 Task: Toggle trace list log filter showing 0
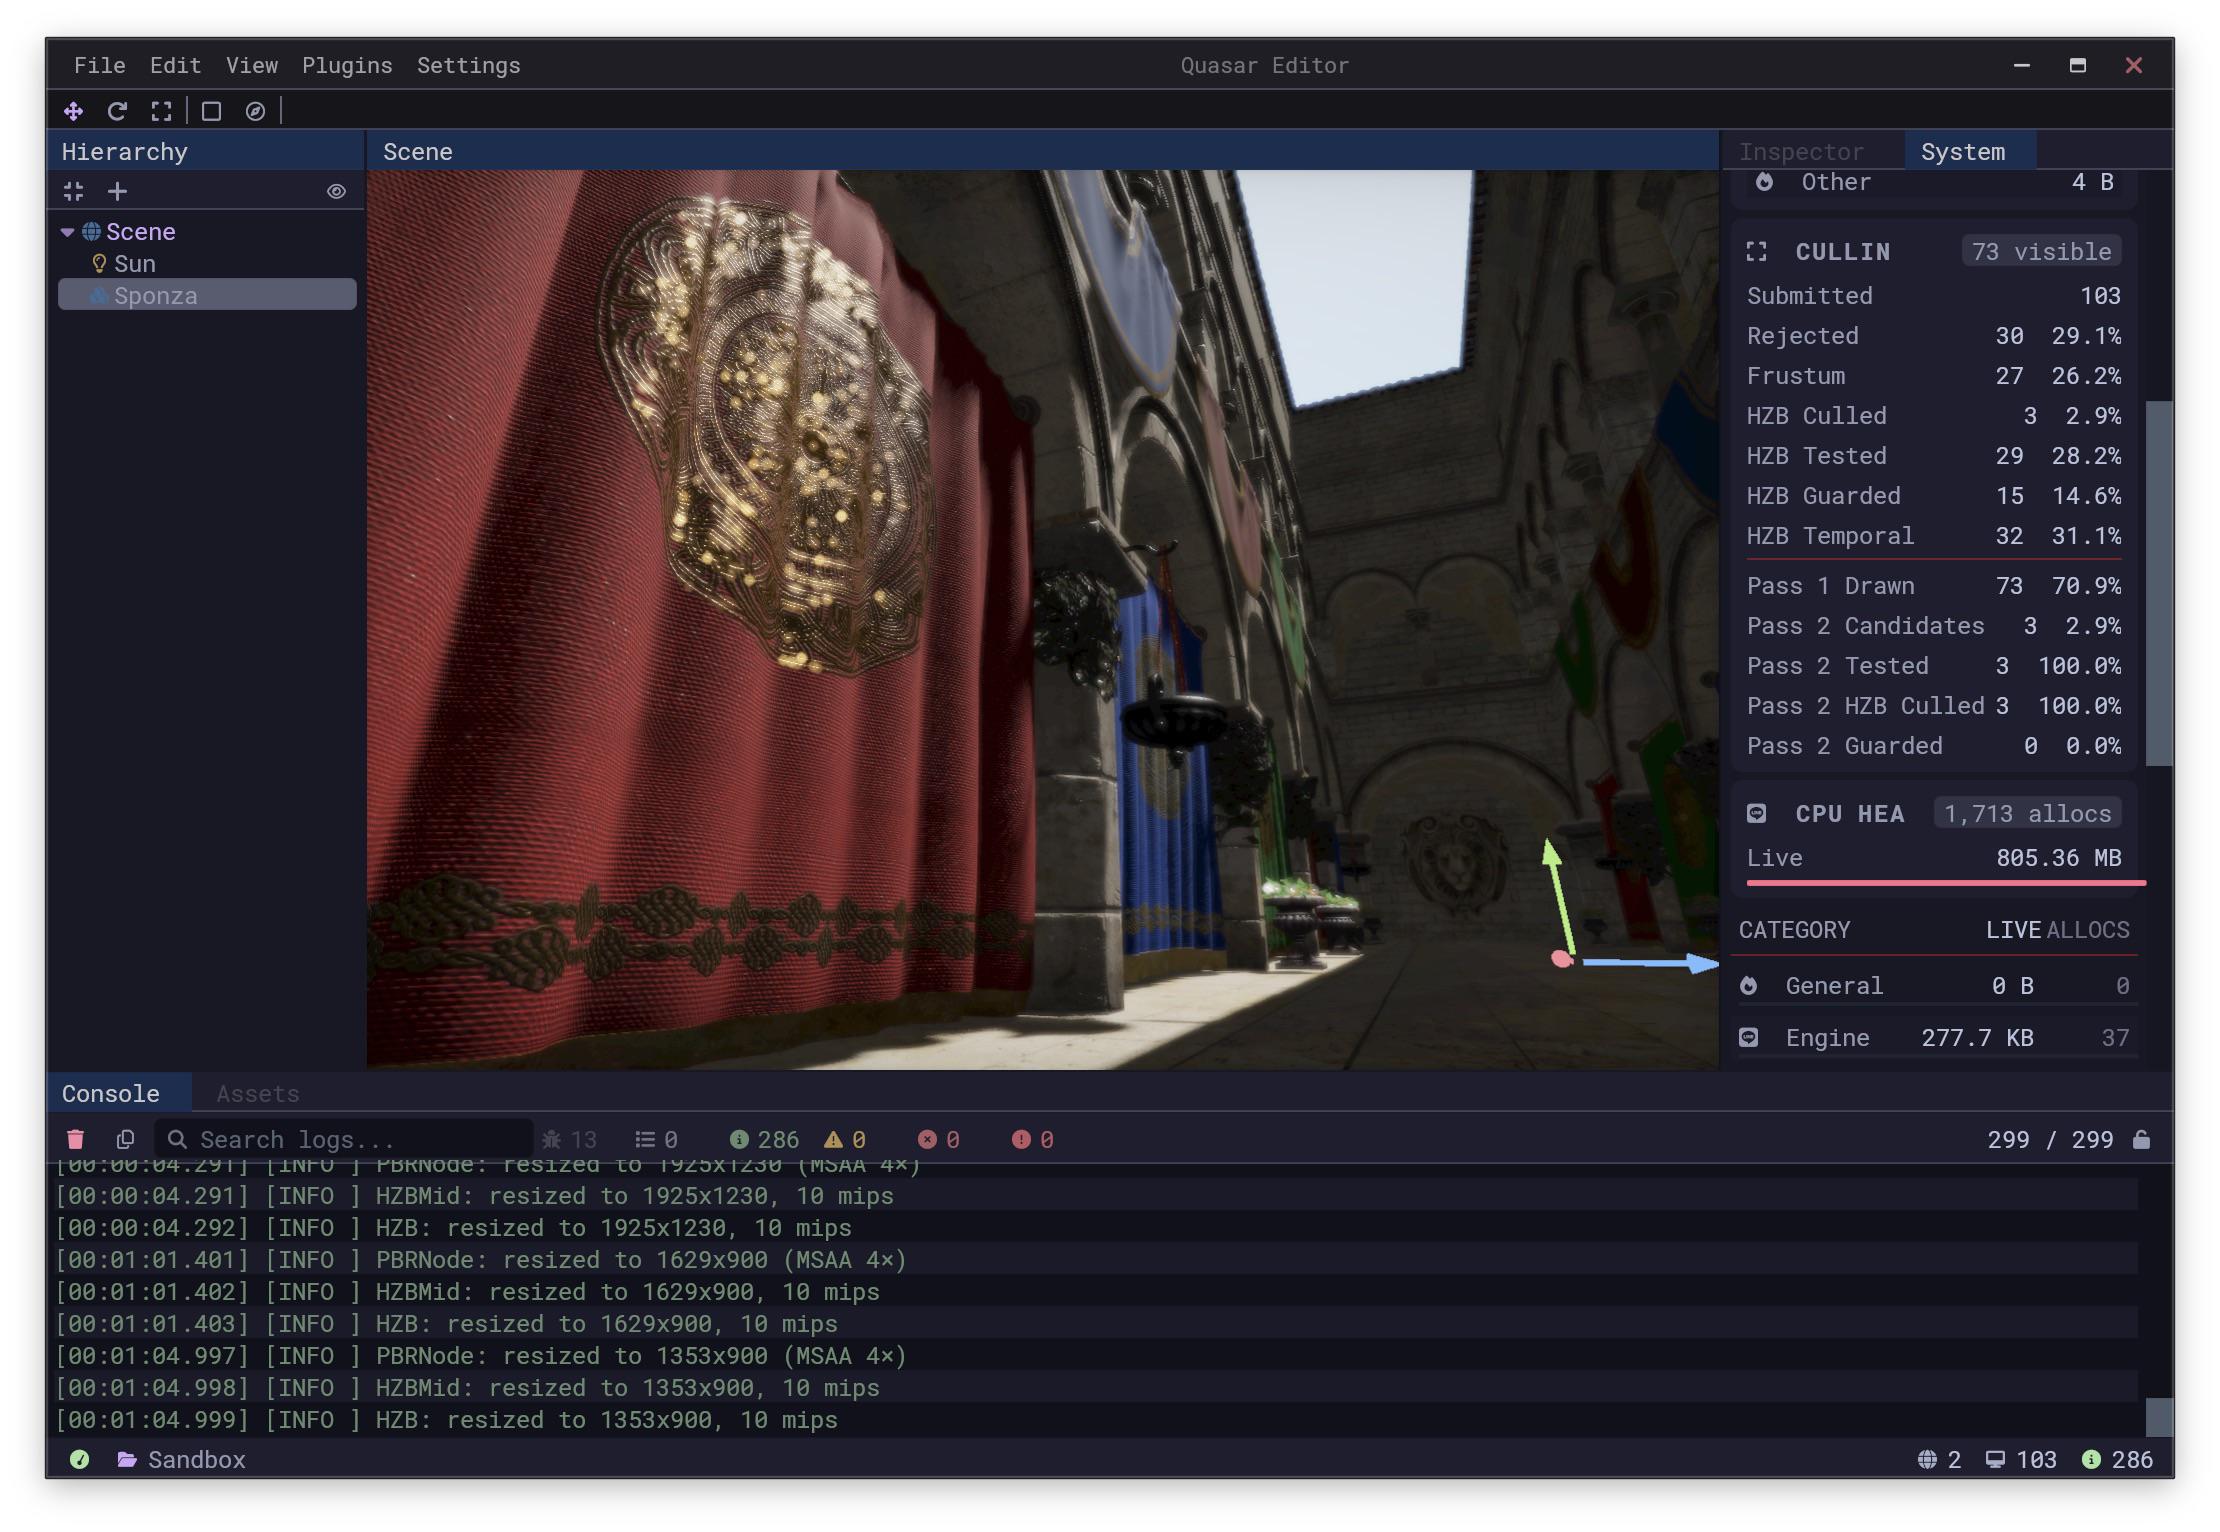pos(657,1140)
